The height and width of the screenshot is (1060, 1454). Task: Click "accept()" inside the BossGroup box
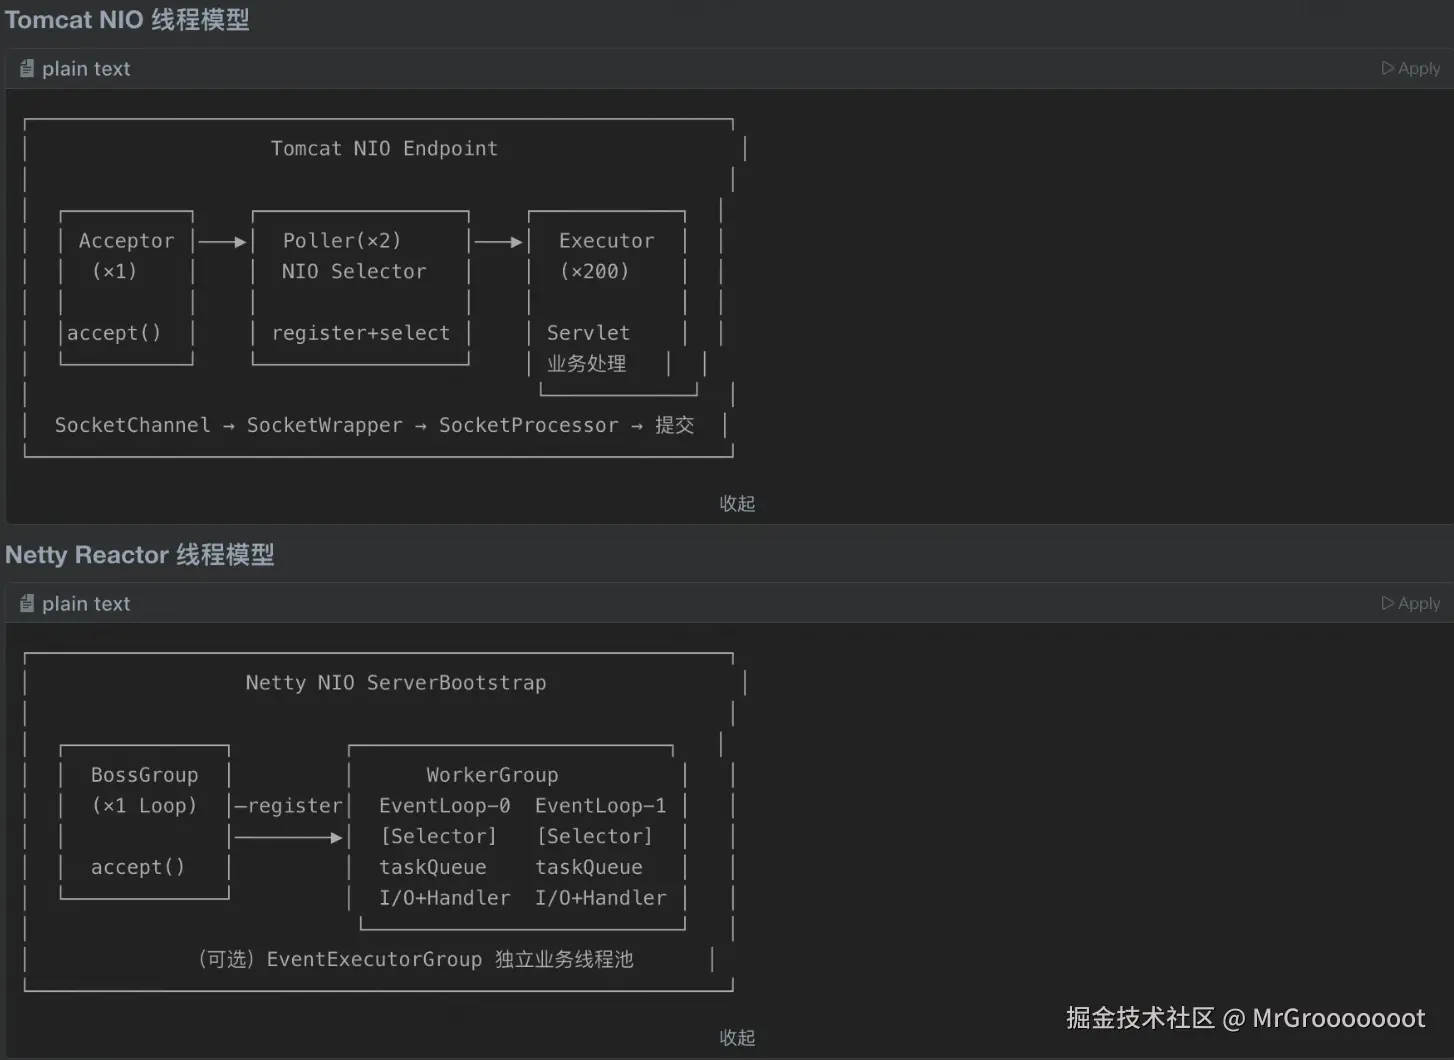(138, 868)
